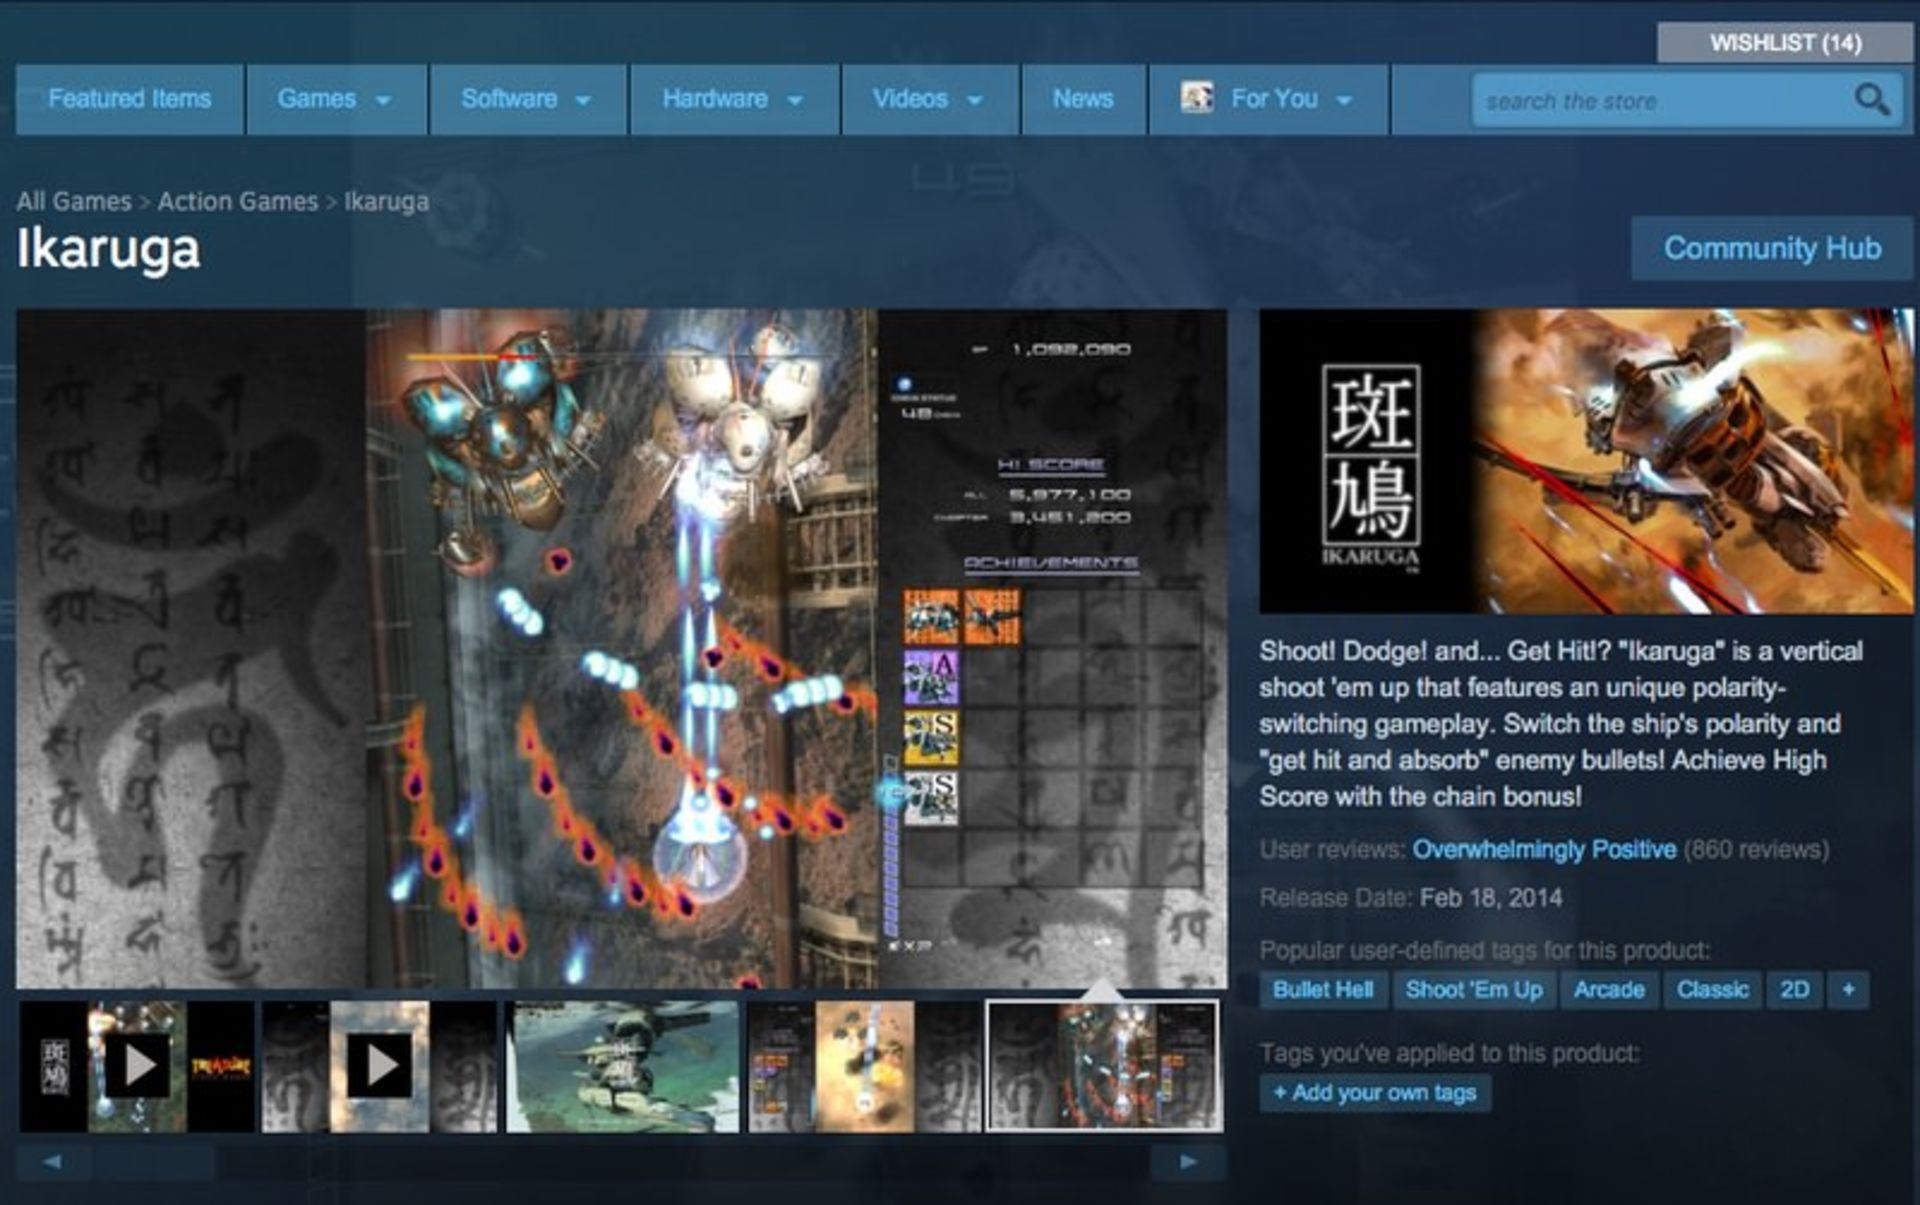Click the search magnifier icon

[x=1871, y=99]
